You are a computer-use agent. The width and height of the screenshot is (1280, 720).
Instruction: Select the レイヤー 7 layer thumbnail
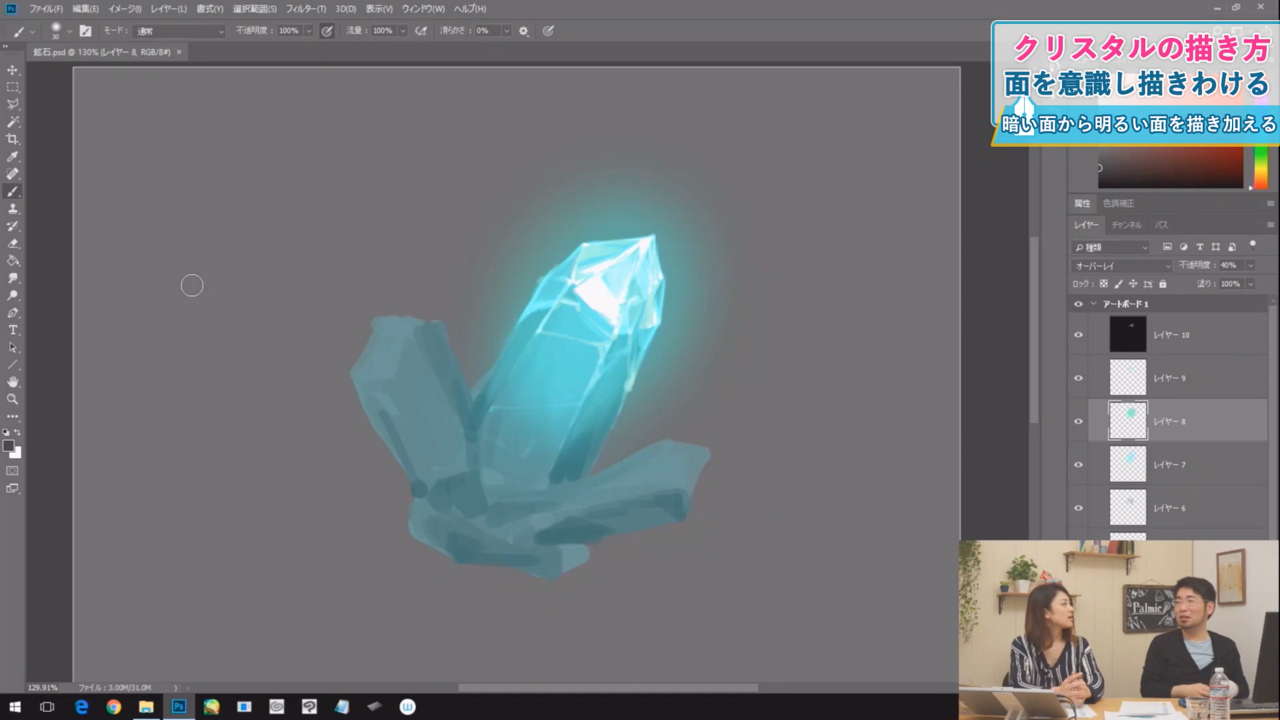click(1128, 464)
